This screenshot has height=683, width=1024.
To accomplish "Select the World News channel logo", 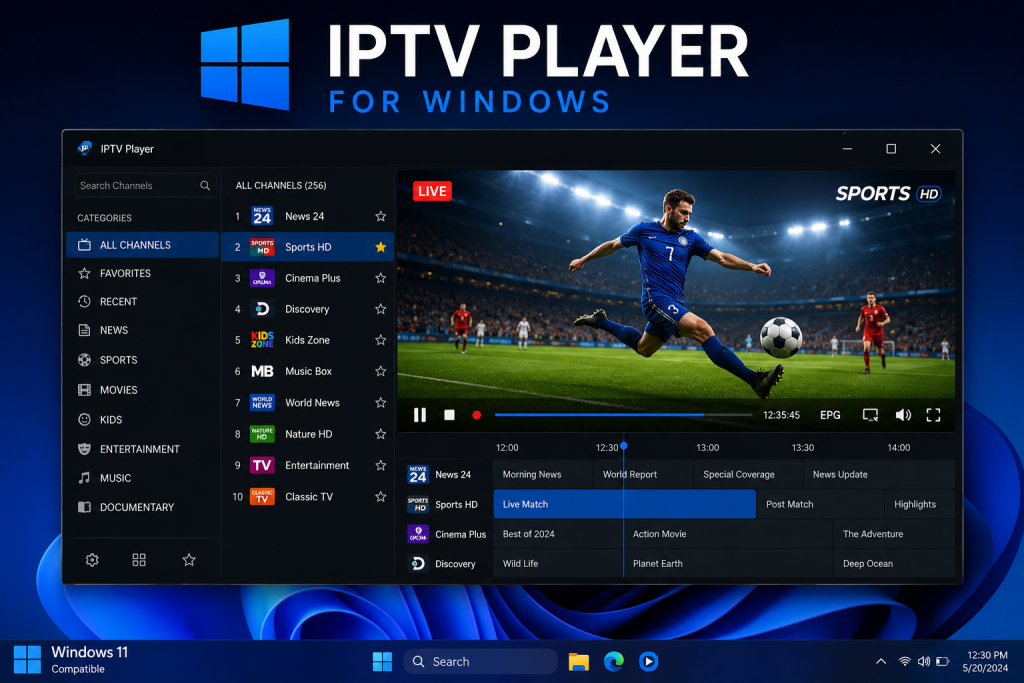I will (x=262, y=402).
